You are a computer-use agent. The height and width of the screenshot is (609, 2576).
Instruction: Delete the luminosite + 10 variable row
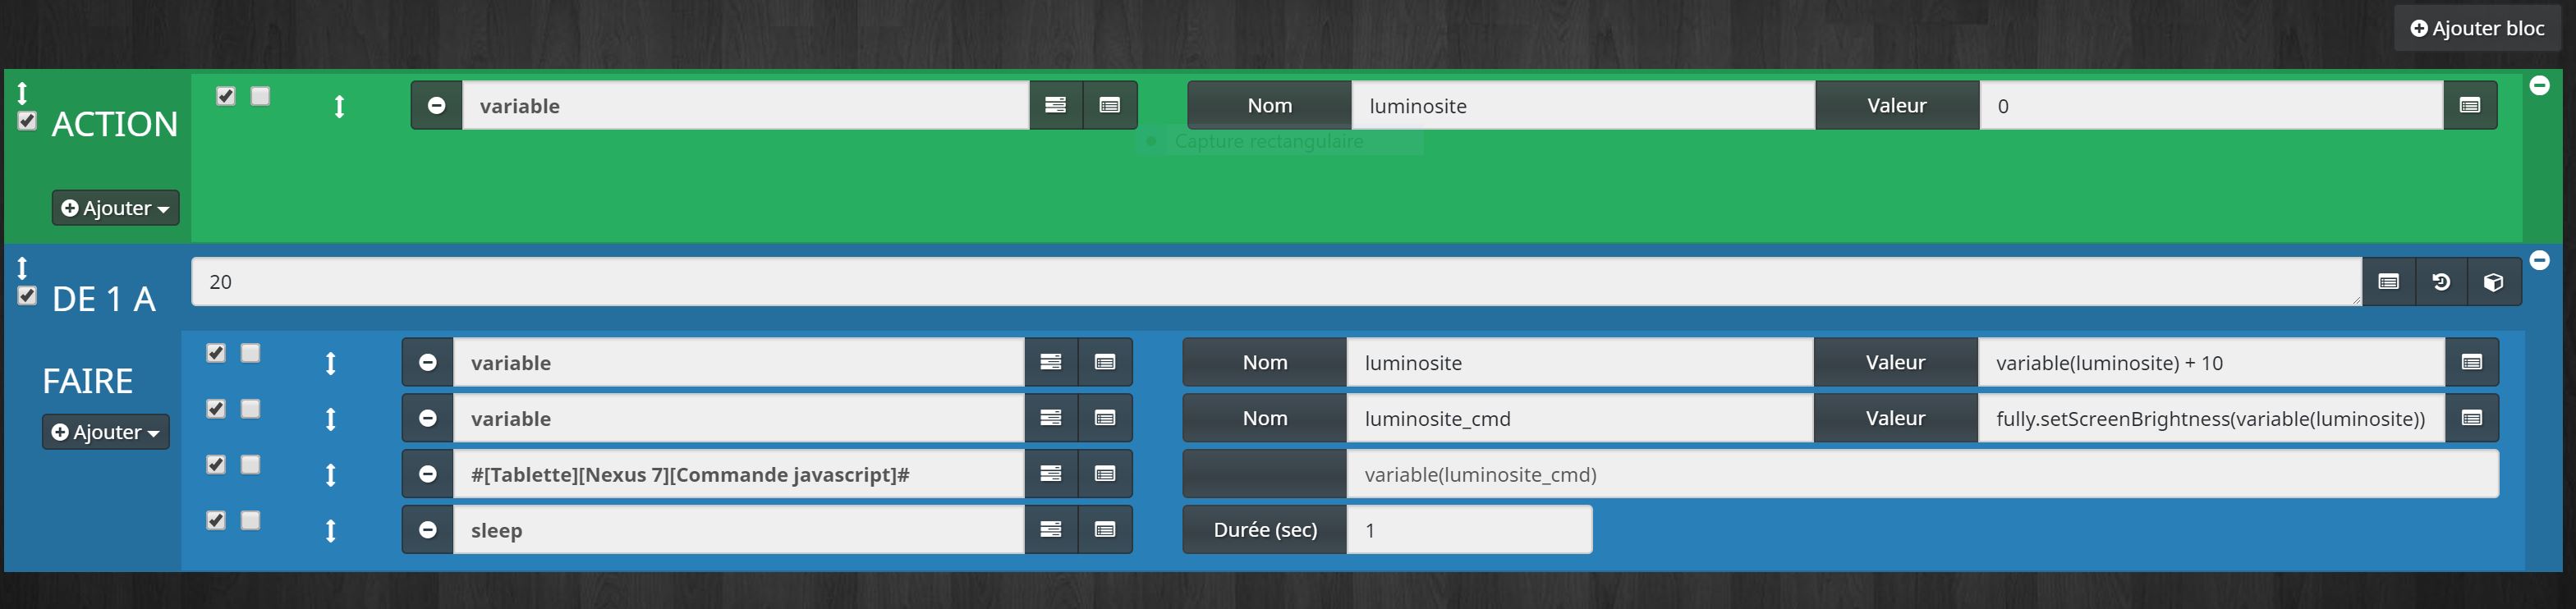click(x=428, y=362)
